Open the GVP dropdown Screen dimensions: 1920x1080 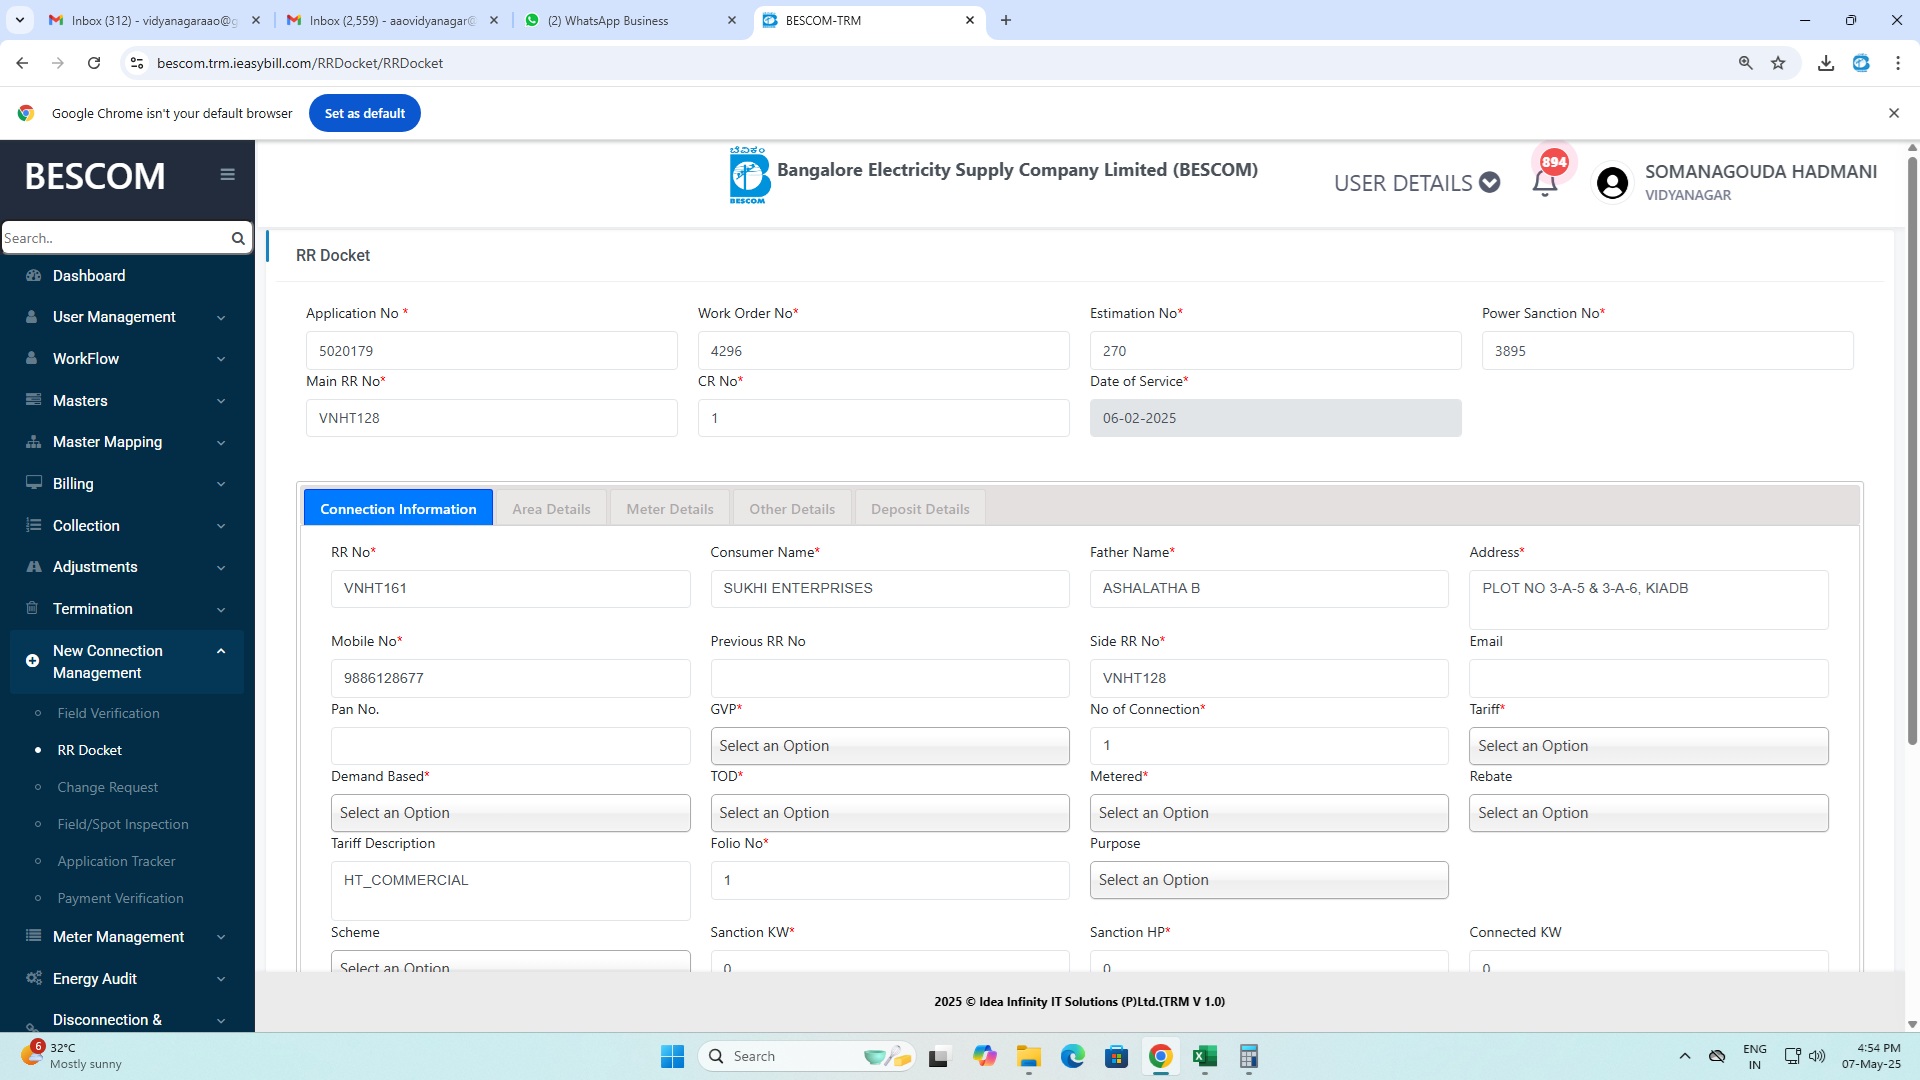point(889,746)
